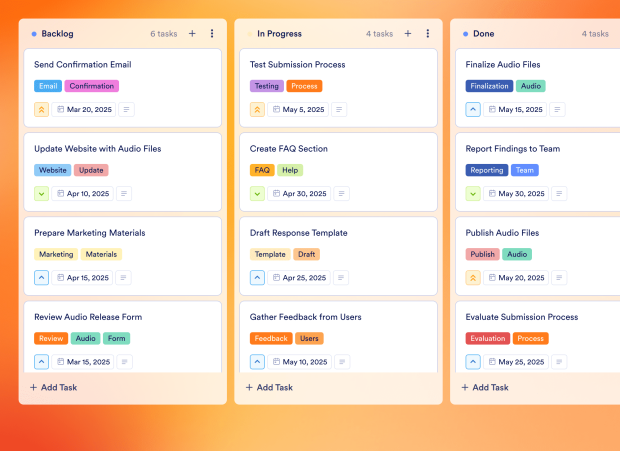Select Mar 20, 2025 due date
This screenshot has height=451, width=620.
pyautogui.click(x=85, y=109)
